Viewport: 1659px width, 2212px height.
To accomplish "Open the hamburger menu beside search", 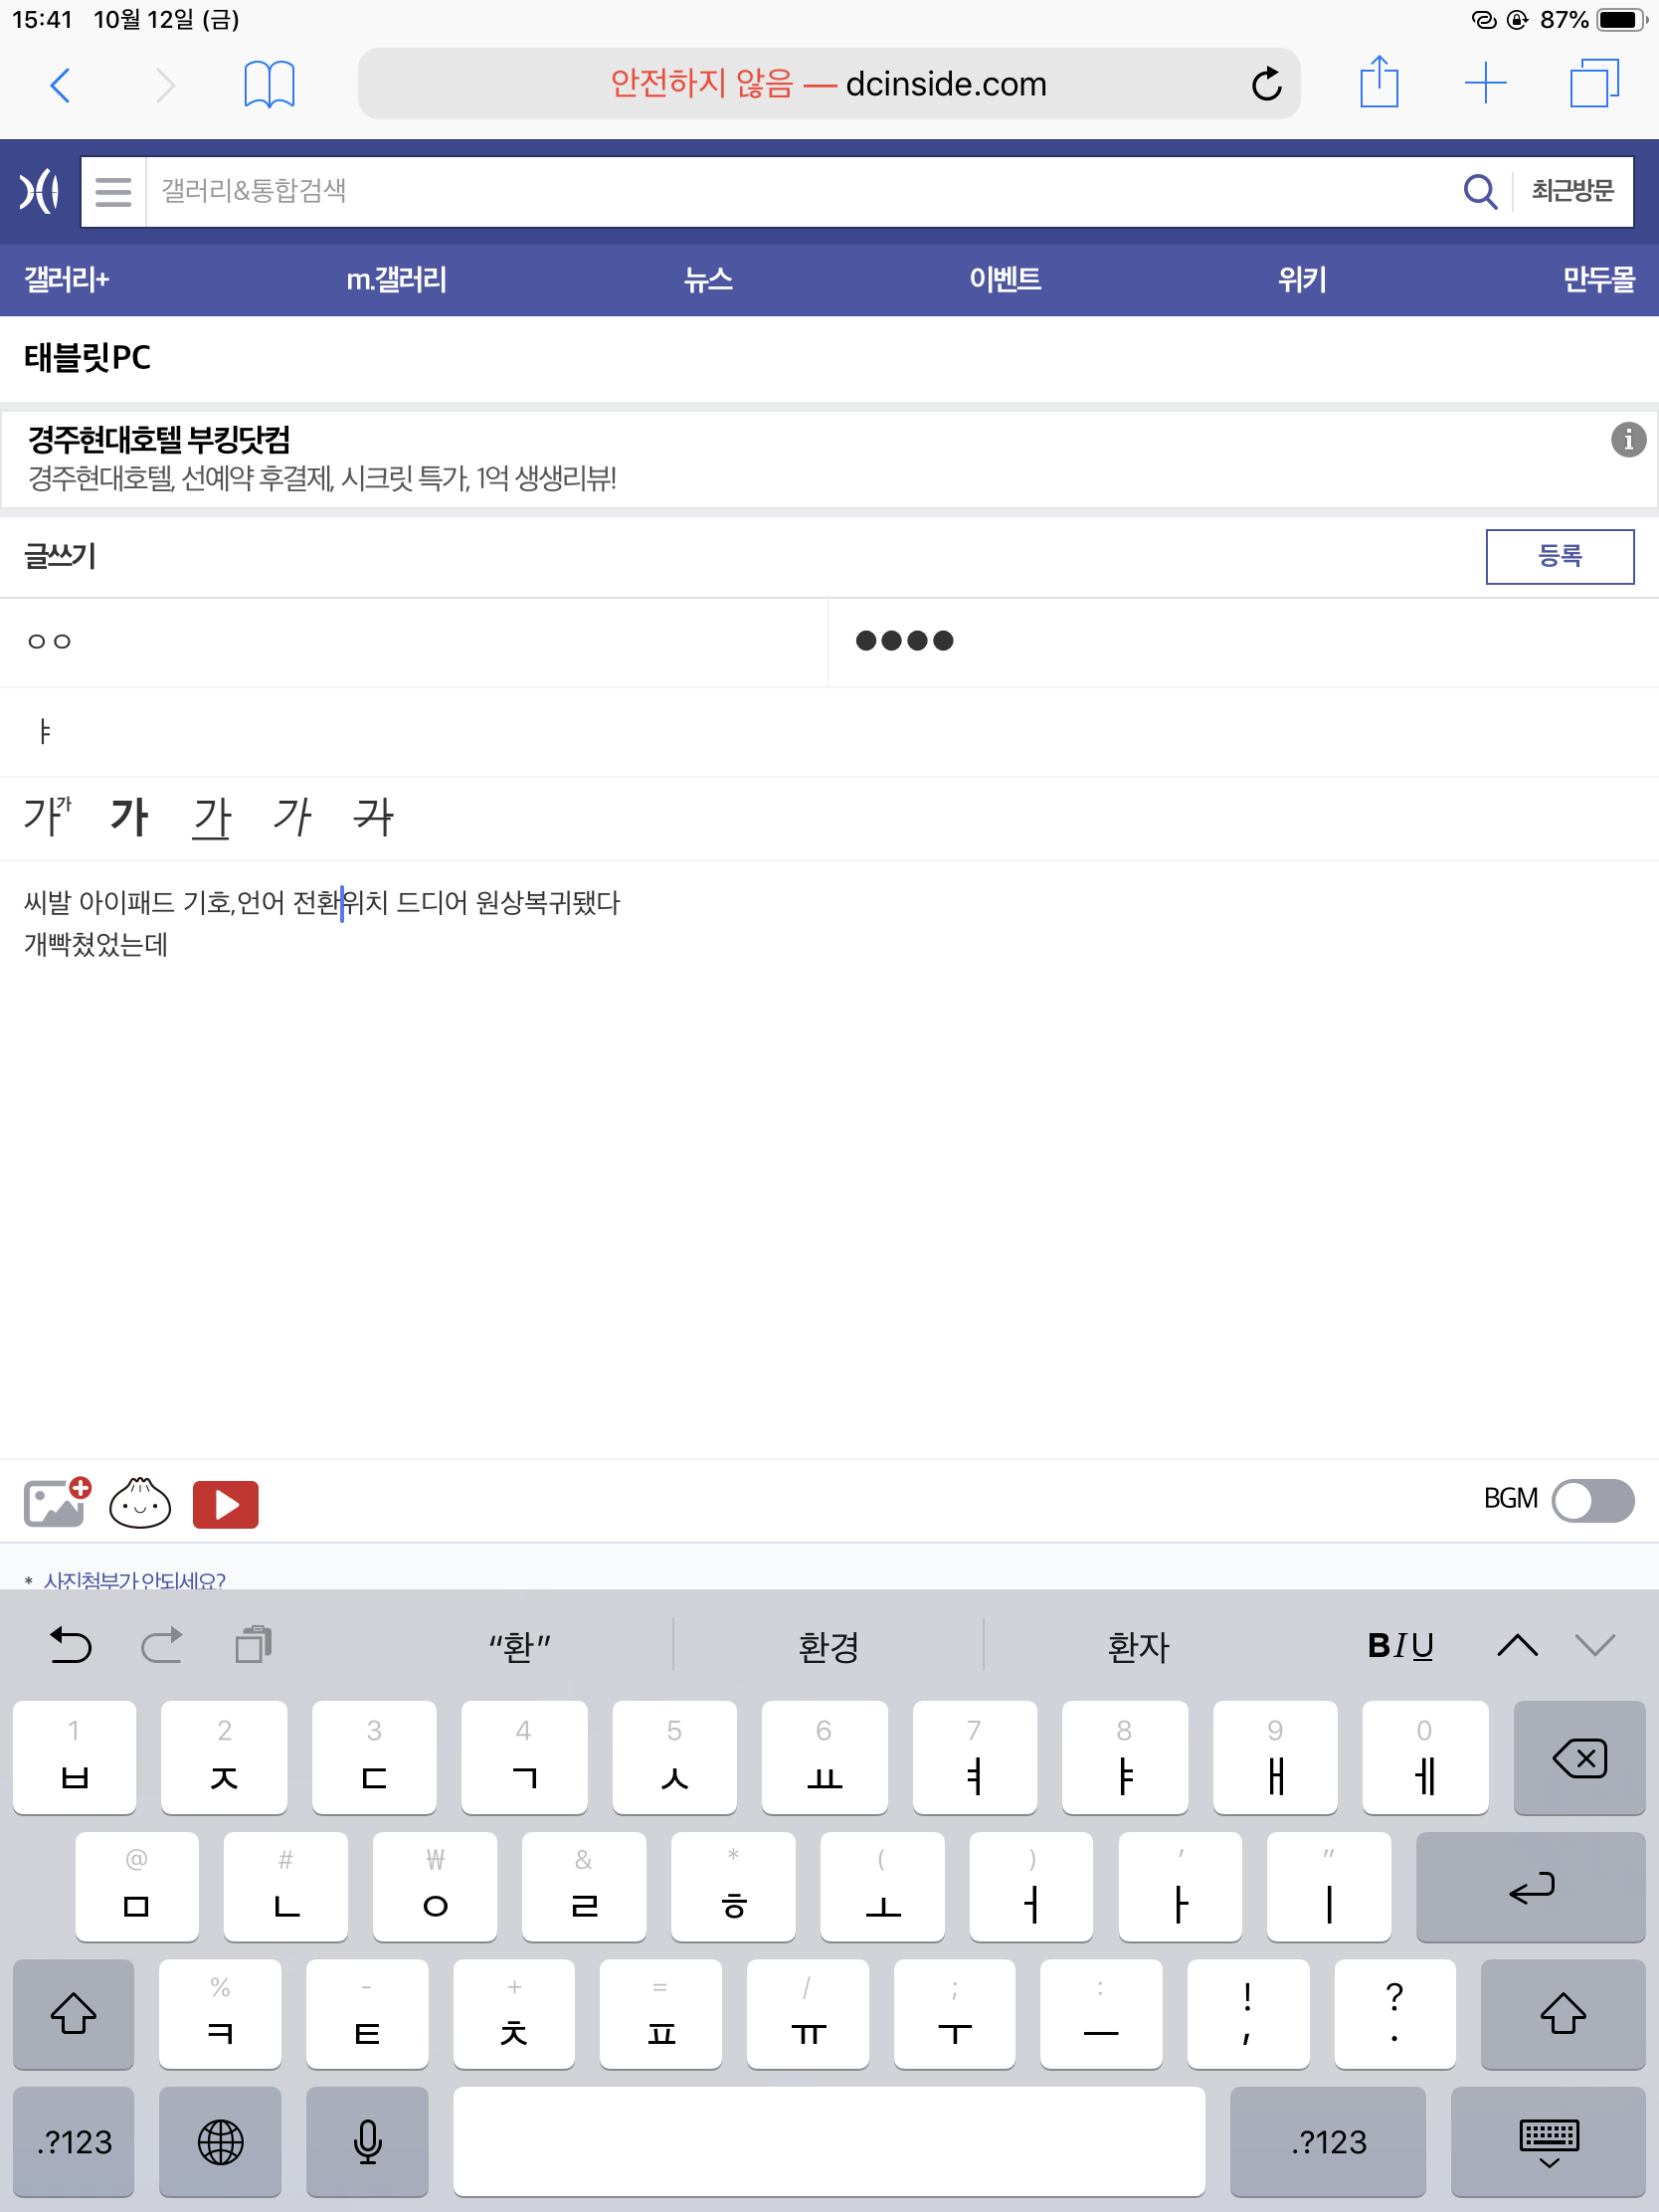I will (113, 191).
